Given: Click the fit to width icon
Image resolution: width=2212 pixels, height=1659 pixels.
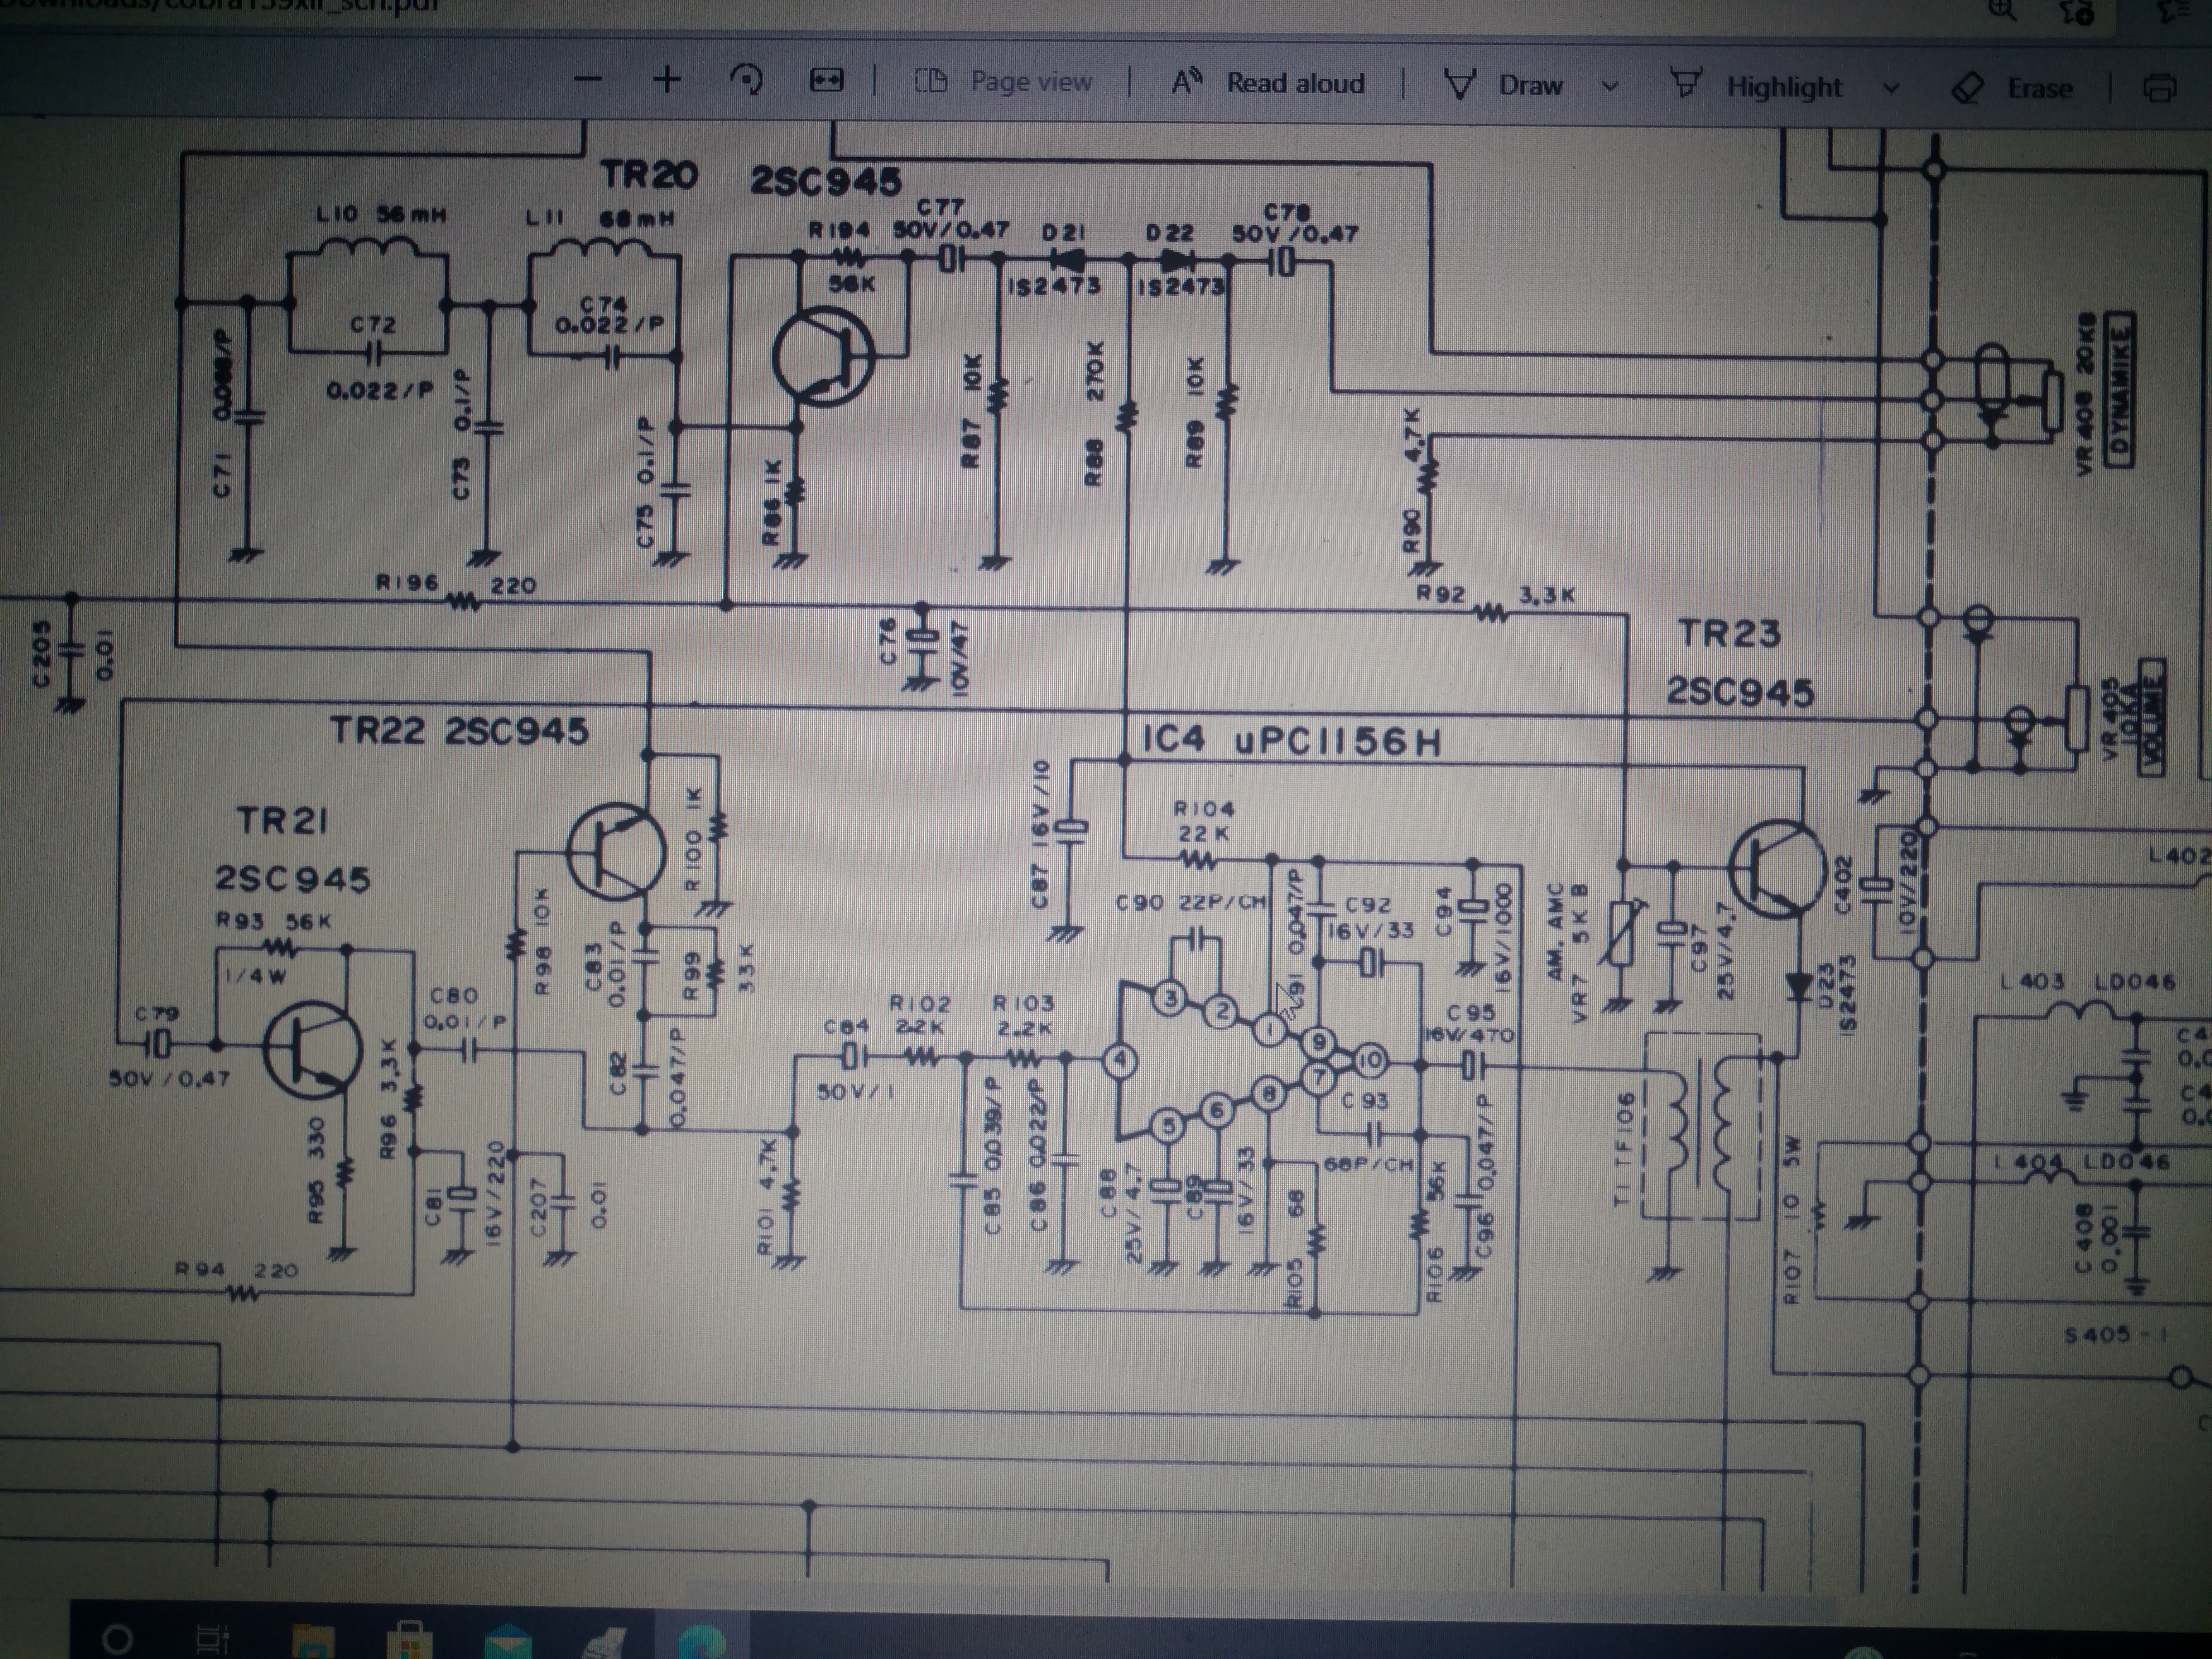Looking at the screenshot, I should tap(826, 81).
